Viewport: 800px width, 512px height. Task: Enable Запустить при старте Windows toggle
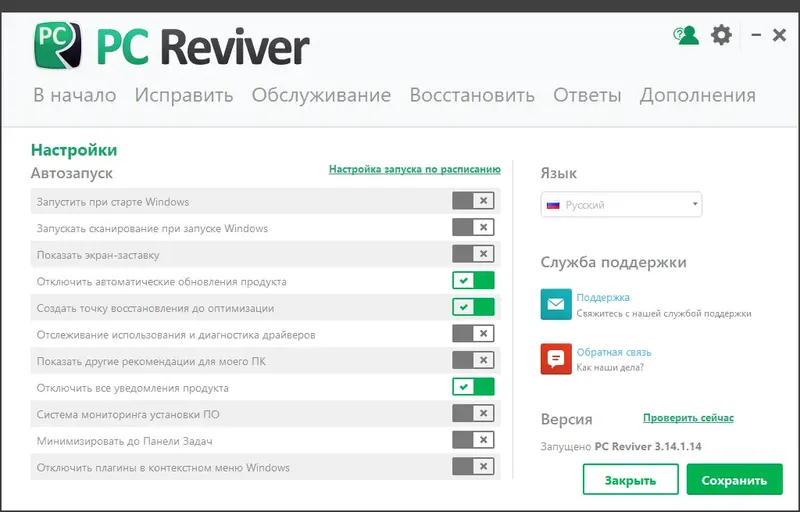[x=473, y=201]
